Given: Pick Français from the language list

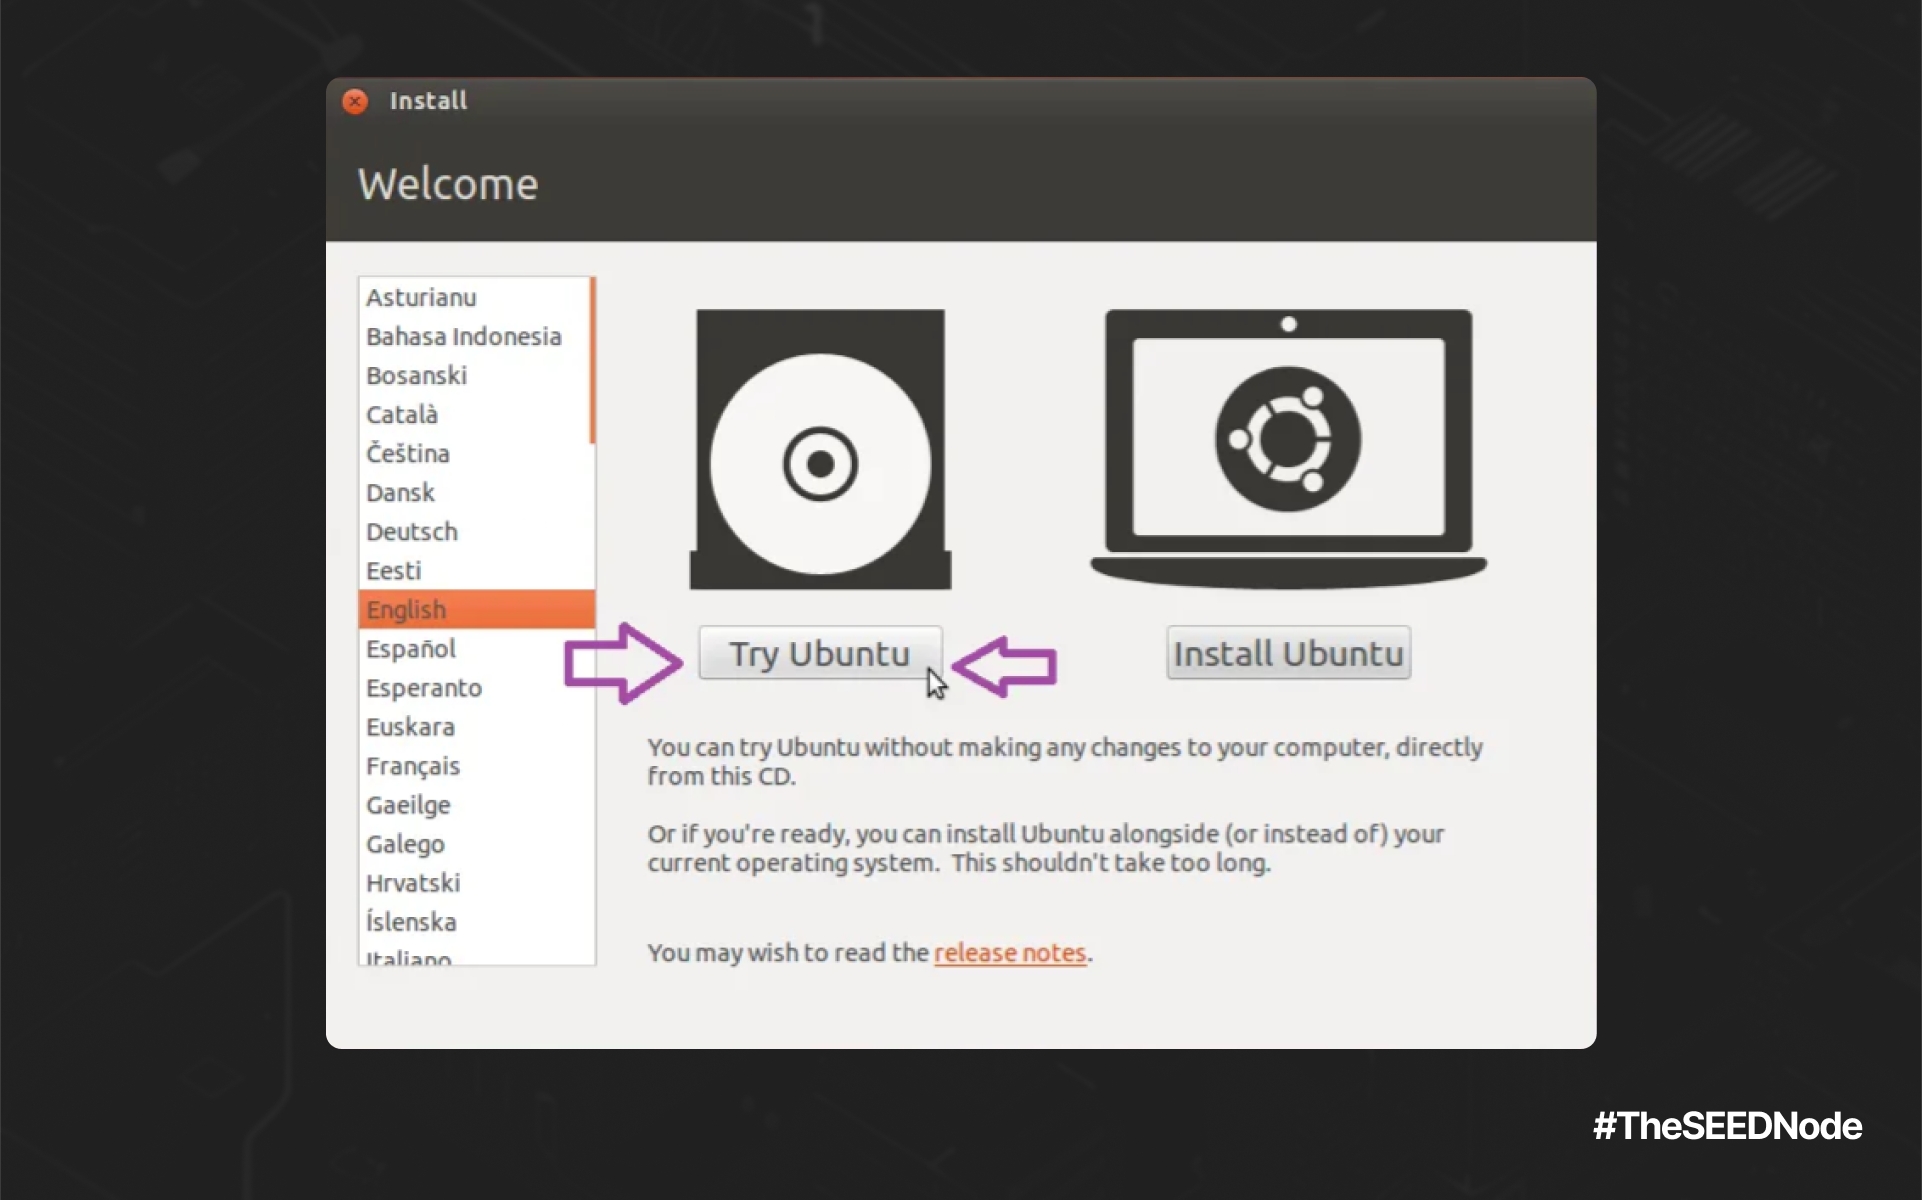Looking at the screenshot, I should pos(413,766).
